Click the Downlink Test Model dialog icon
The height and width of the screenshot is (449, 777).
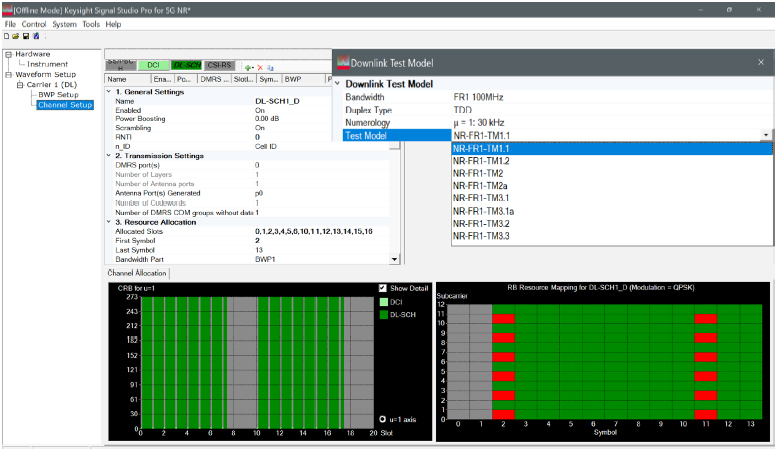coord(343,62)
